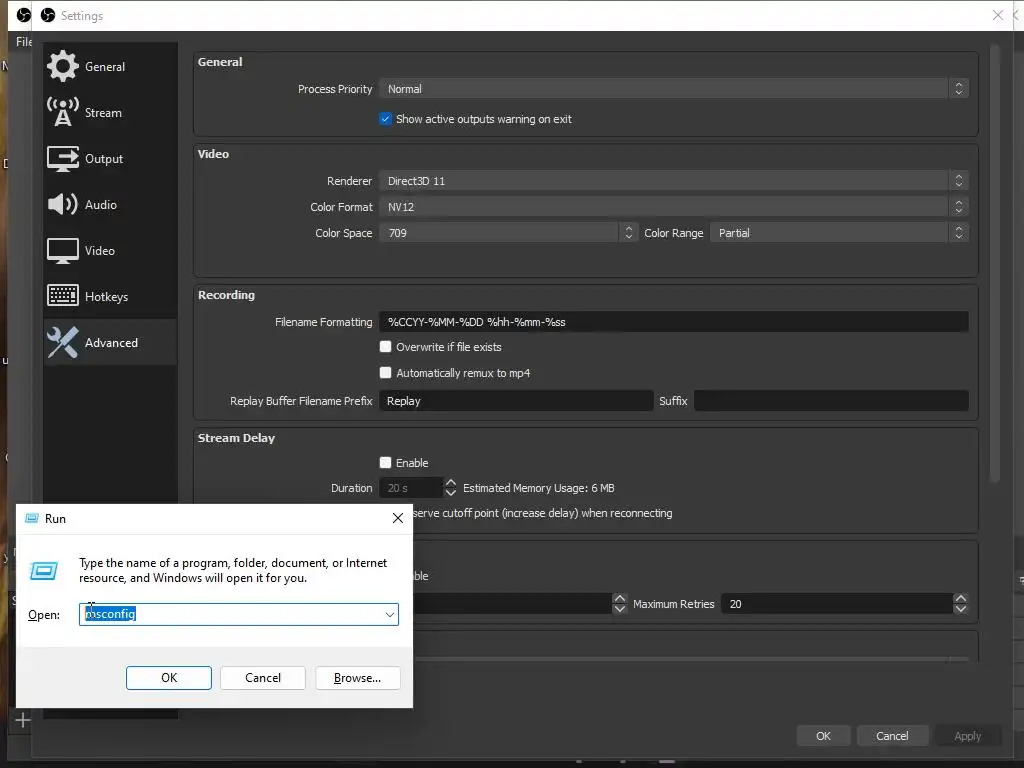This screenshot has width=1024, height=768.
Task: Click OK in the Settings window
Action: tap(824, 736)
